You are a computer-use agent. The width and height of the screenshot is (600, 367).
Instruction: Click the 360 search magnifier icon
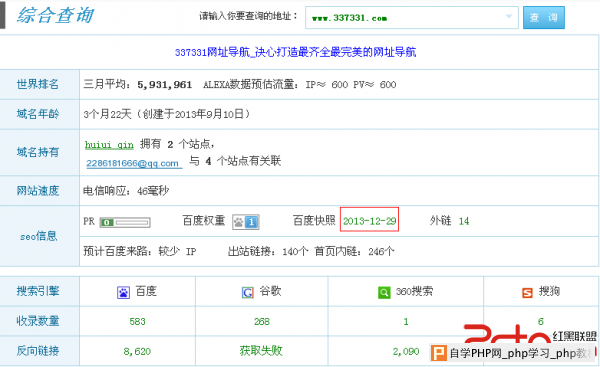point(384,292)
